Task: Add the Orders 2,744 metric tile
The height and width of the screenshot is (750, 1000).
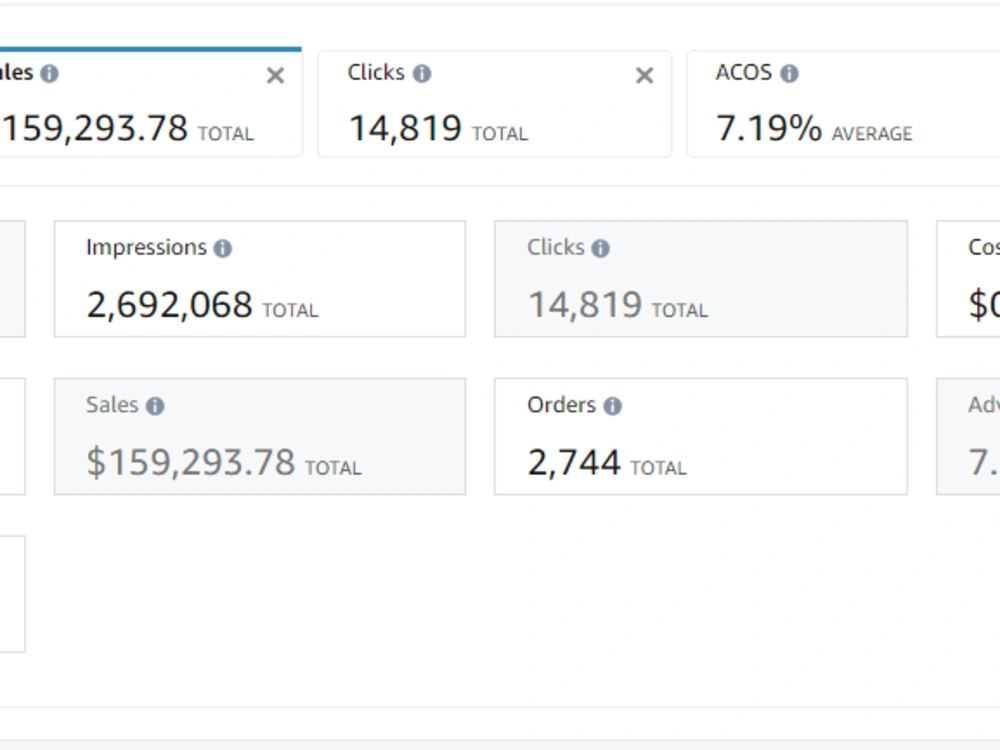Action: [700, 436]
